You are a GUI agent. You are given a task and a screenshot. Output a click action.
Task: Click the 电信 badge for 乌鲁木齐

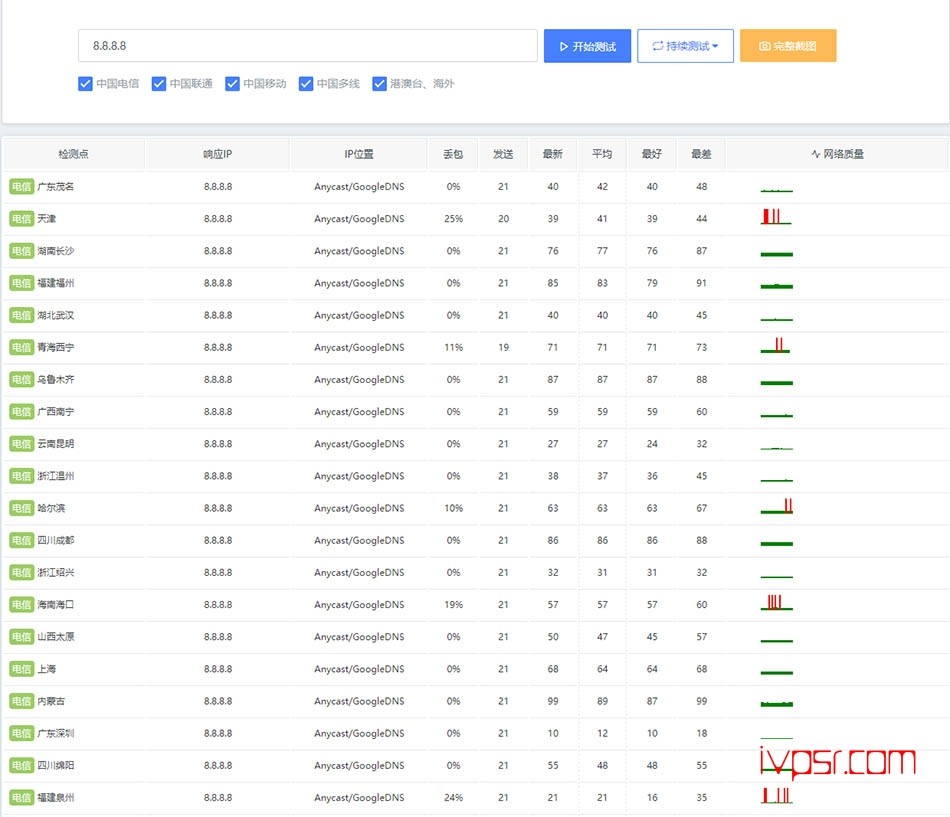pyautogui.click(x=21, y=379)
